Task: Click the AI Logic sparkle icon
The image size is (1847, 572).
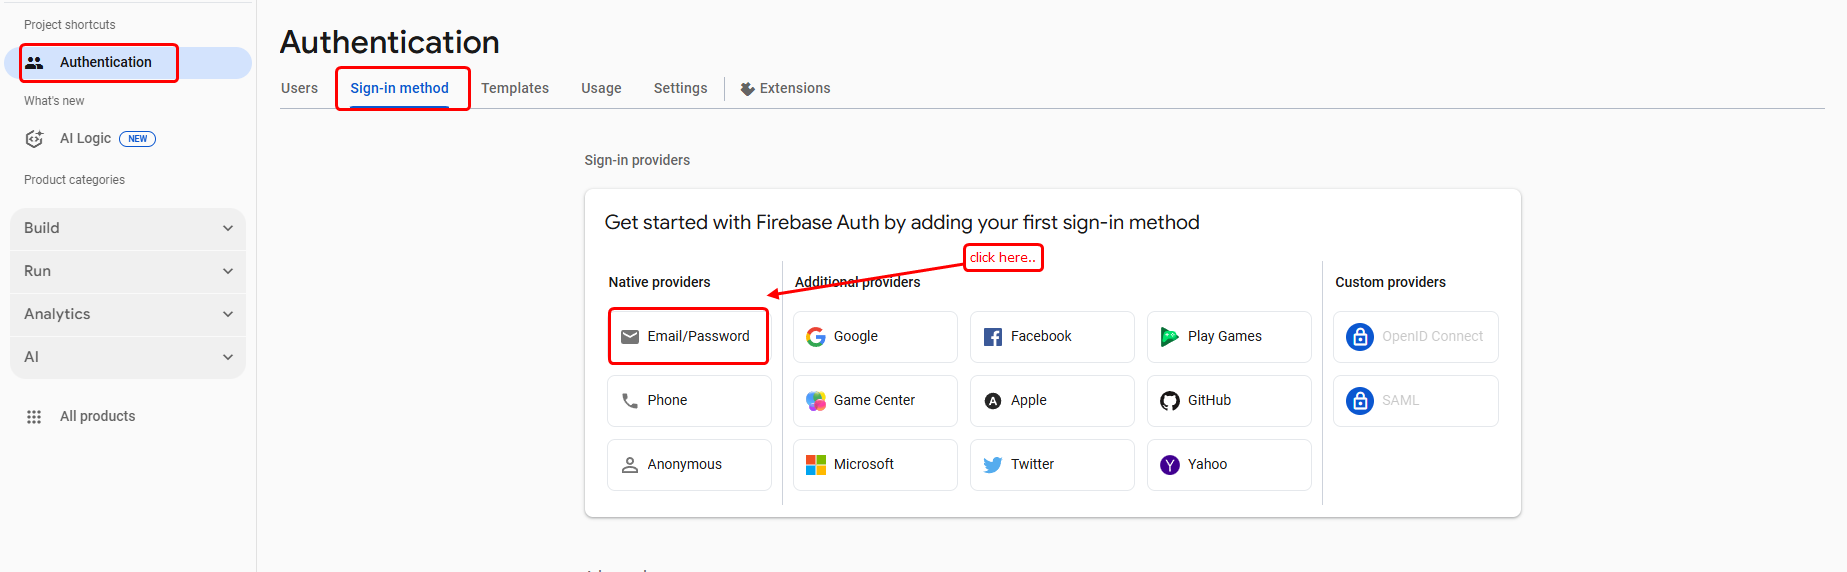Action: point(34,139)
